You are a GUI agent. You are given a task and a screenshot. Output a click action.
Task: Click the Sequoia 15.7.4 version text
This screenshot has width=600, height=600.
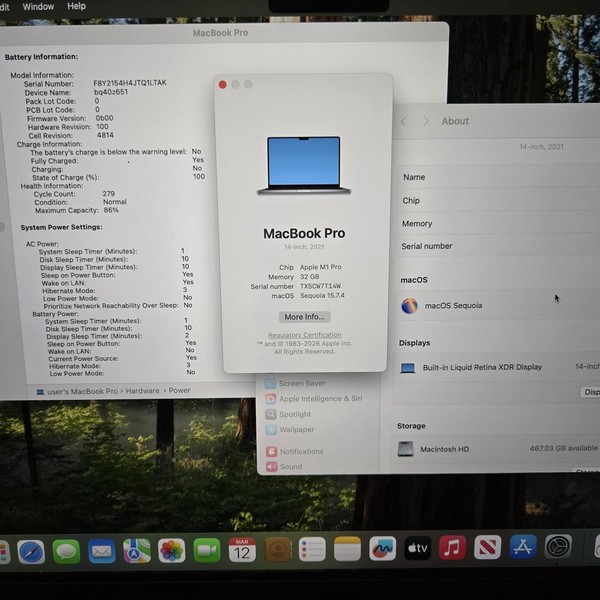tap(322, 295)
